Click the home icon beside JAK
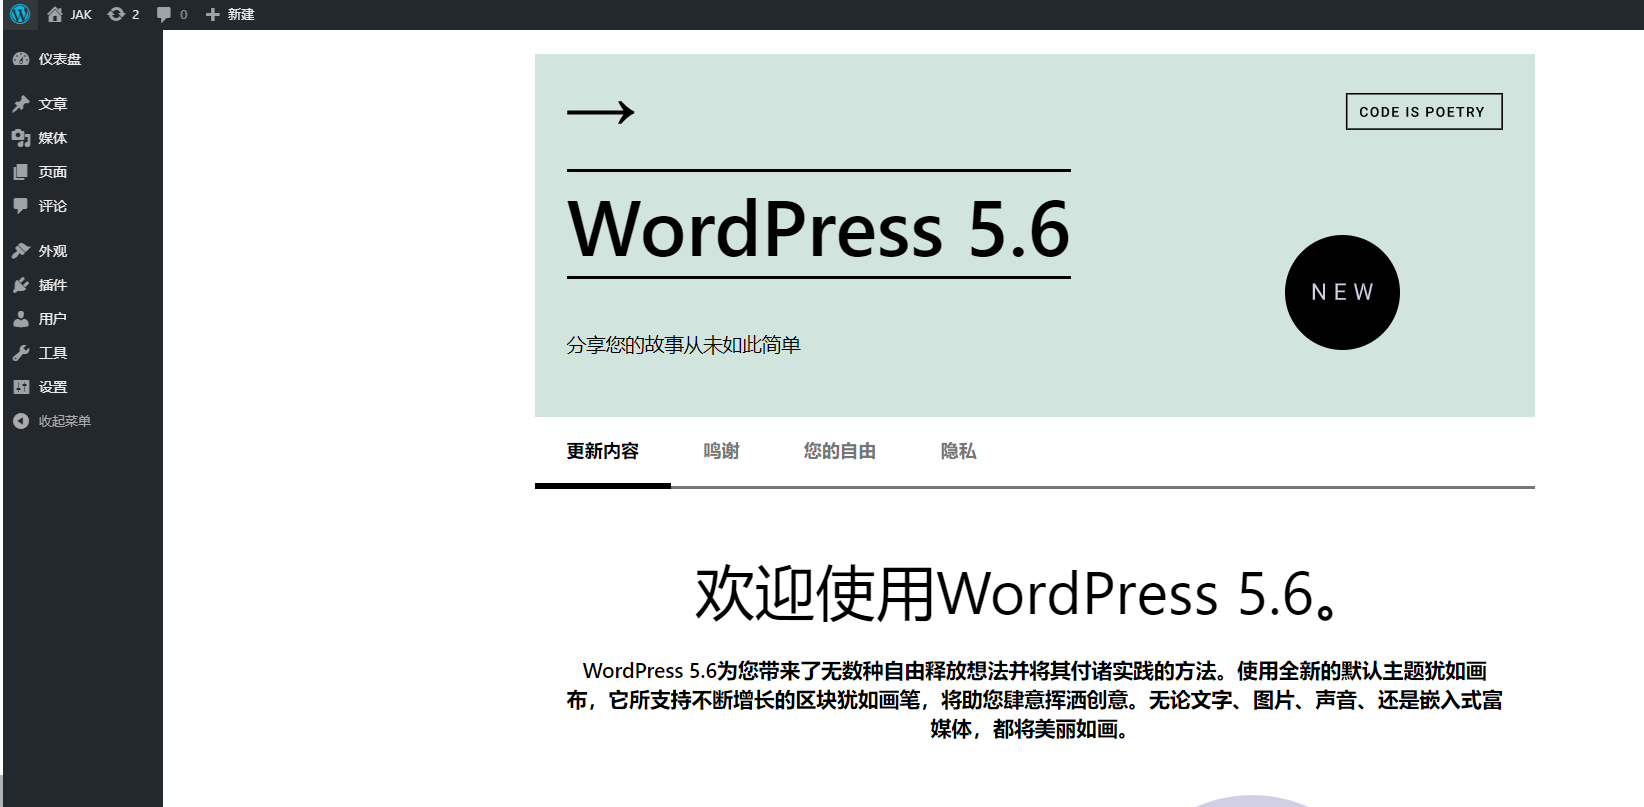 coord(55,14)
